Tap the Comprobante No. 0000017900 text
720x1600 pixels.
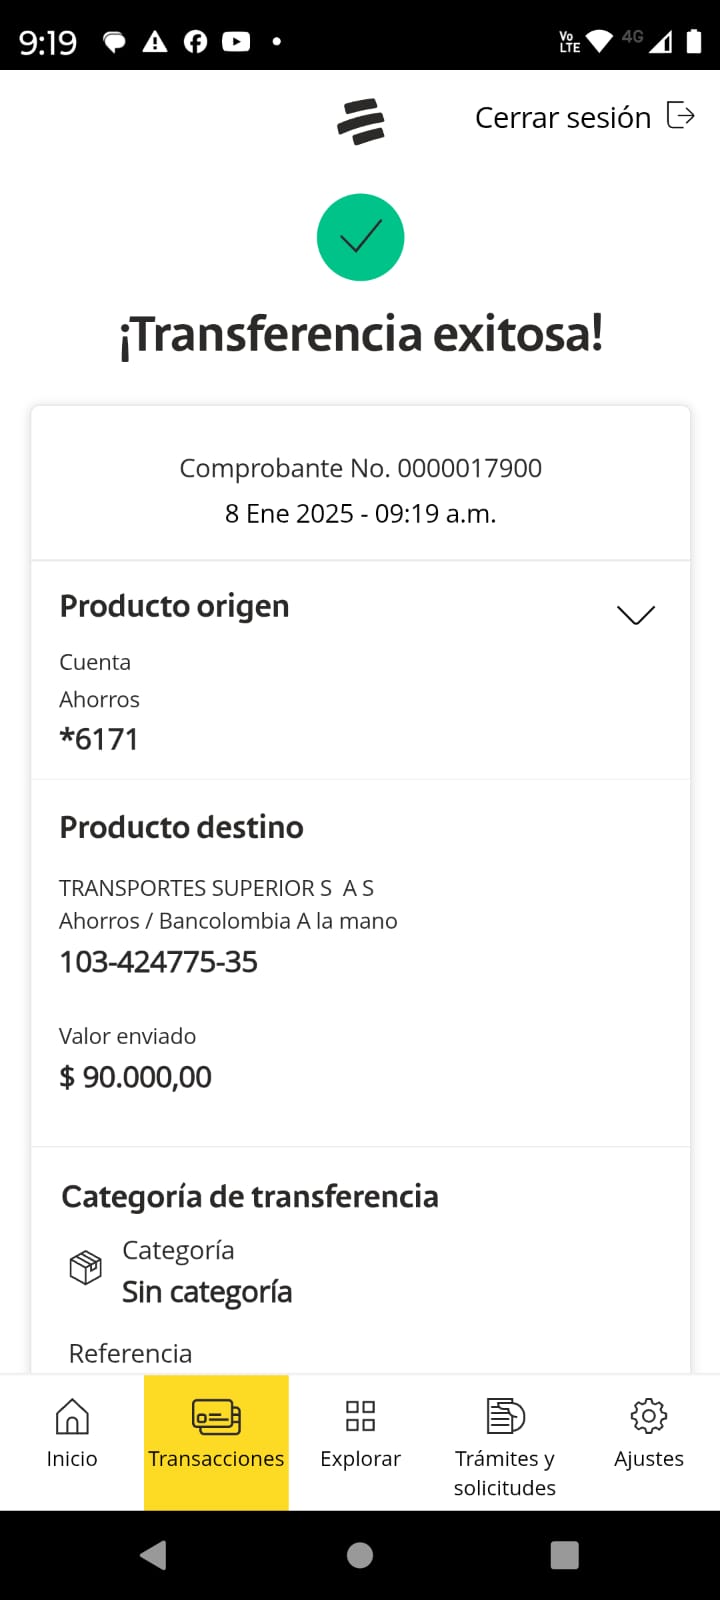pos(360,468)
